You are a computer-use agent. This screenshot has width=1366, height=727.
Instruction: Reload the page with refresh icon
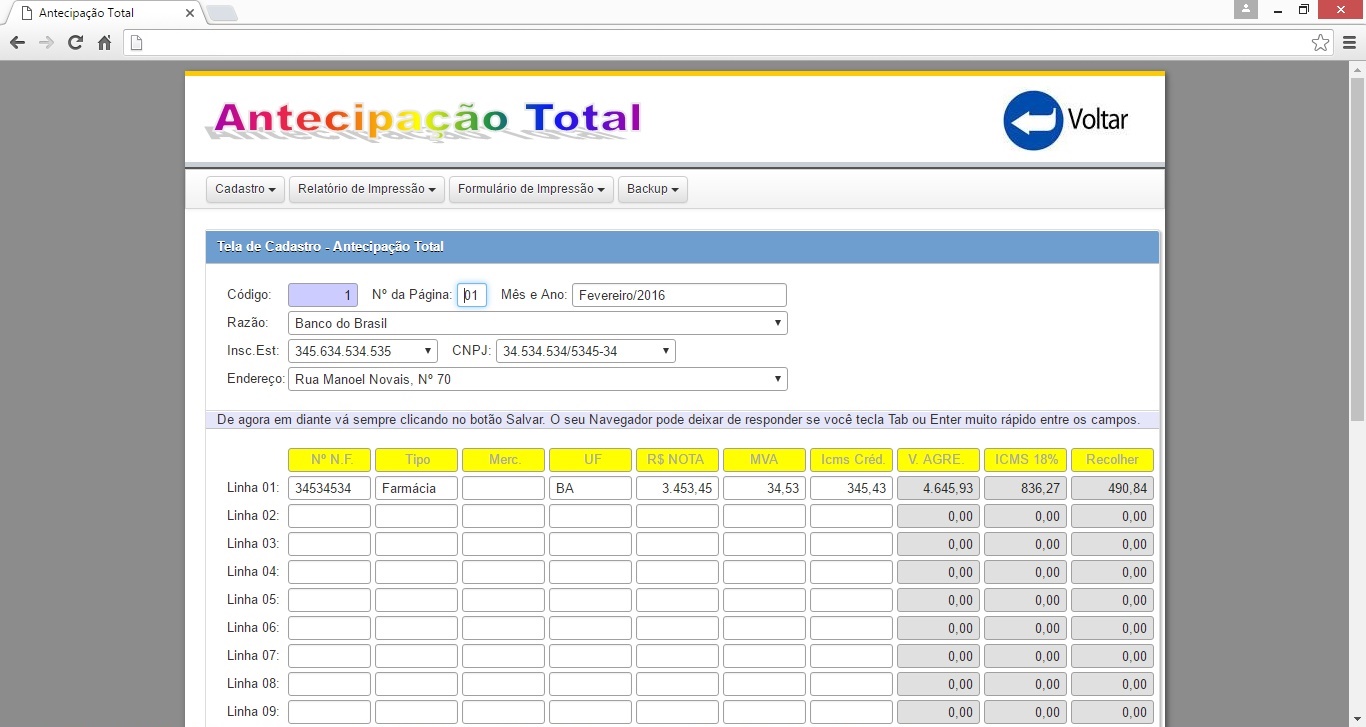[75, 43]
